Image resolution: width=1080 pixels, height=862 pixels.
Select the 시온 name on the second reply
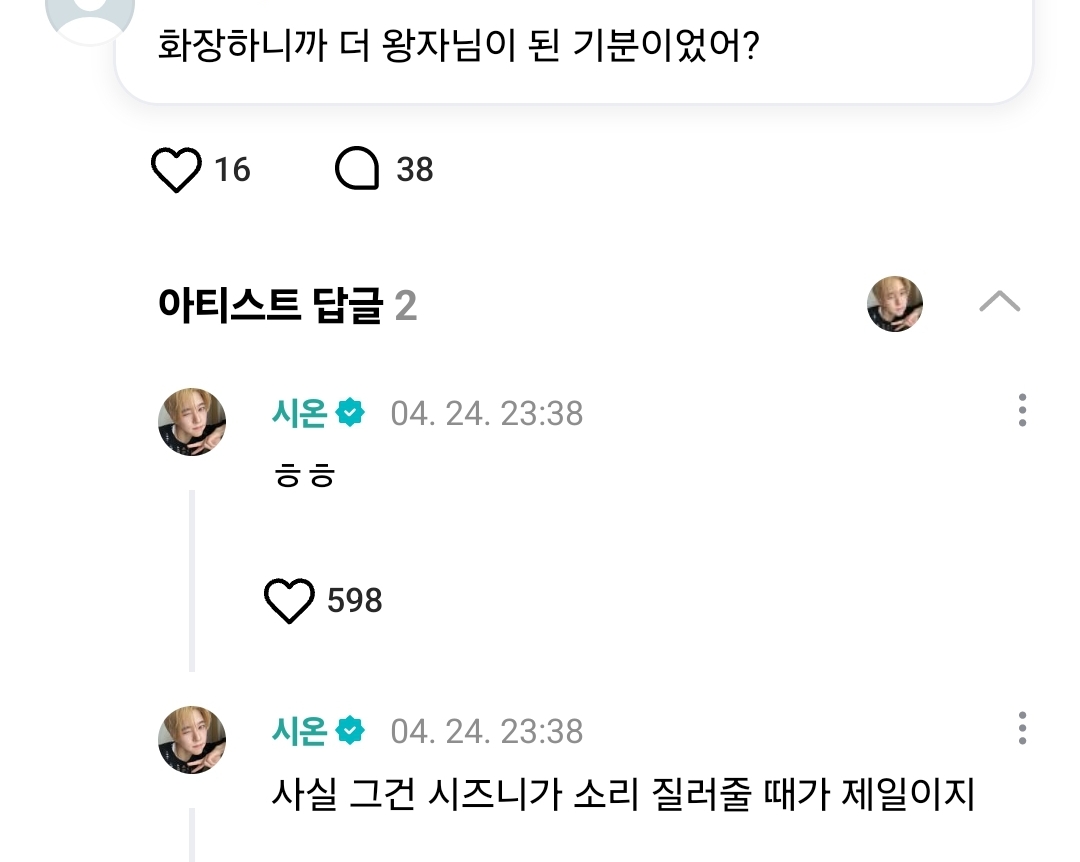tap(299, 731)
